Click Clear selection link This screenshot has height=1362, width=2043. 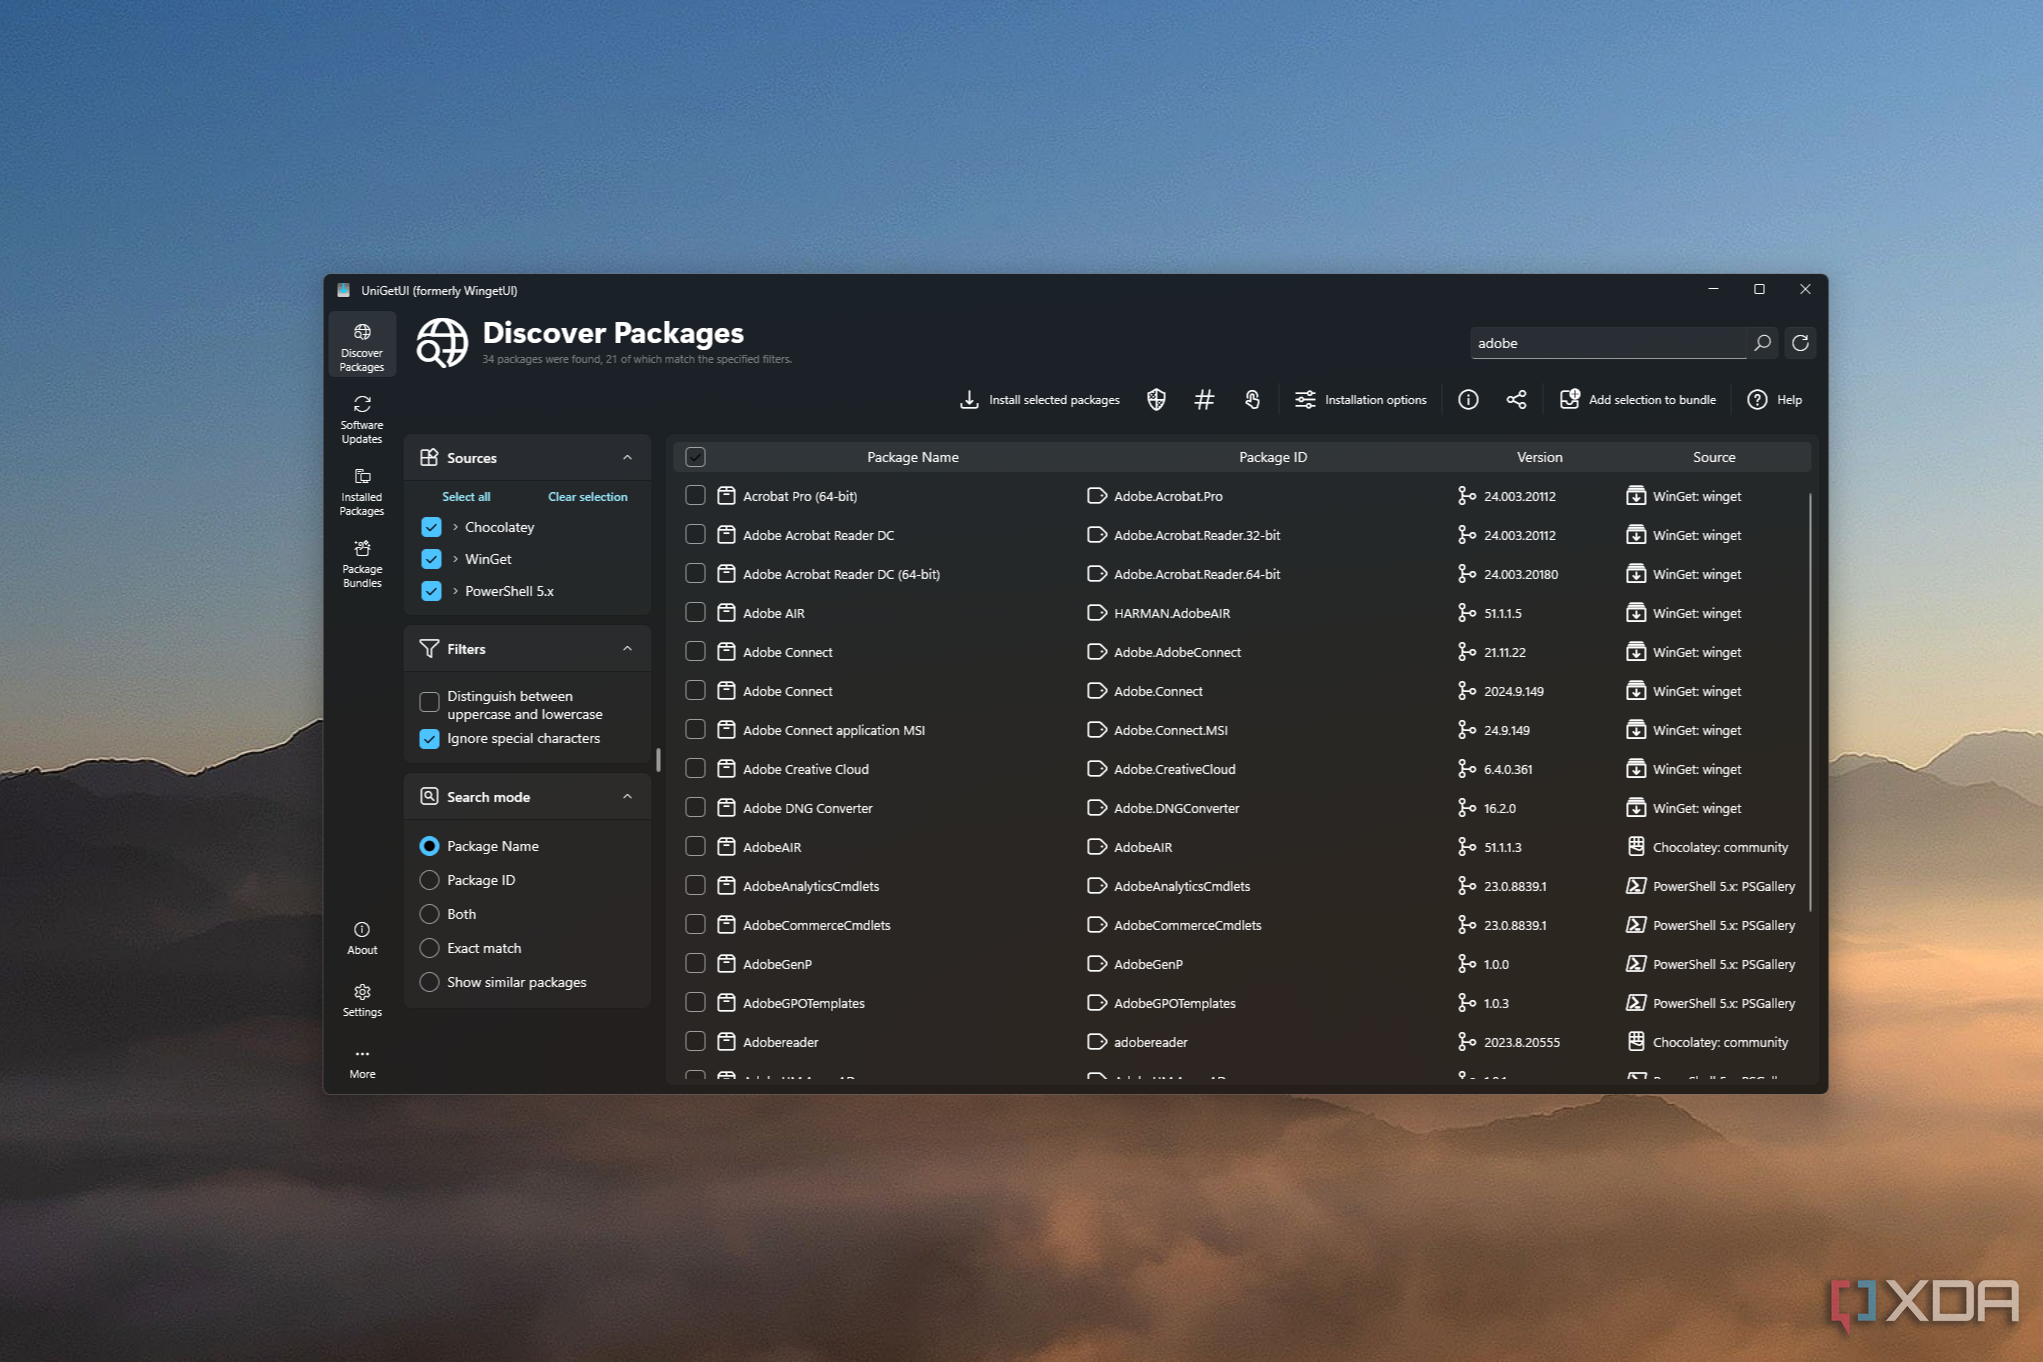(587, 497)
